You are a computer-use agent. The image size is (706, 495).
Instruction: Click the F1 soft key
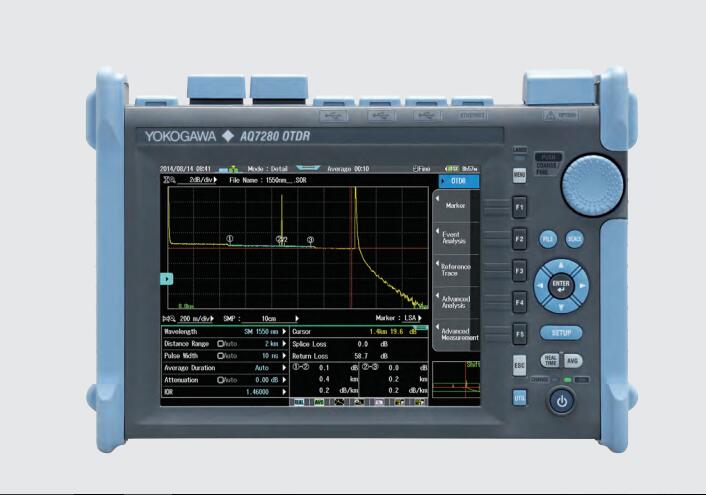pyautogui.click(x=519, y=207)
